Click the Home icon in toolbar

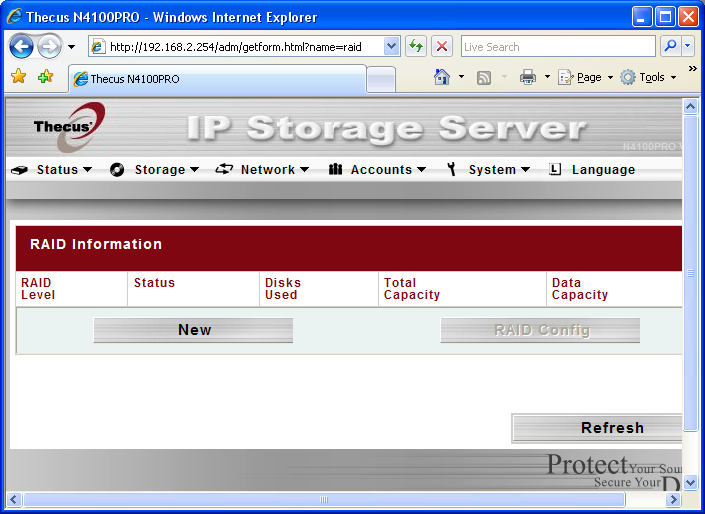tap(442, 77)
